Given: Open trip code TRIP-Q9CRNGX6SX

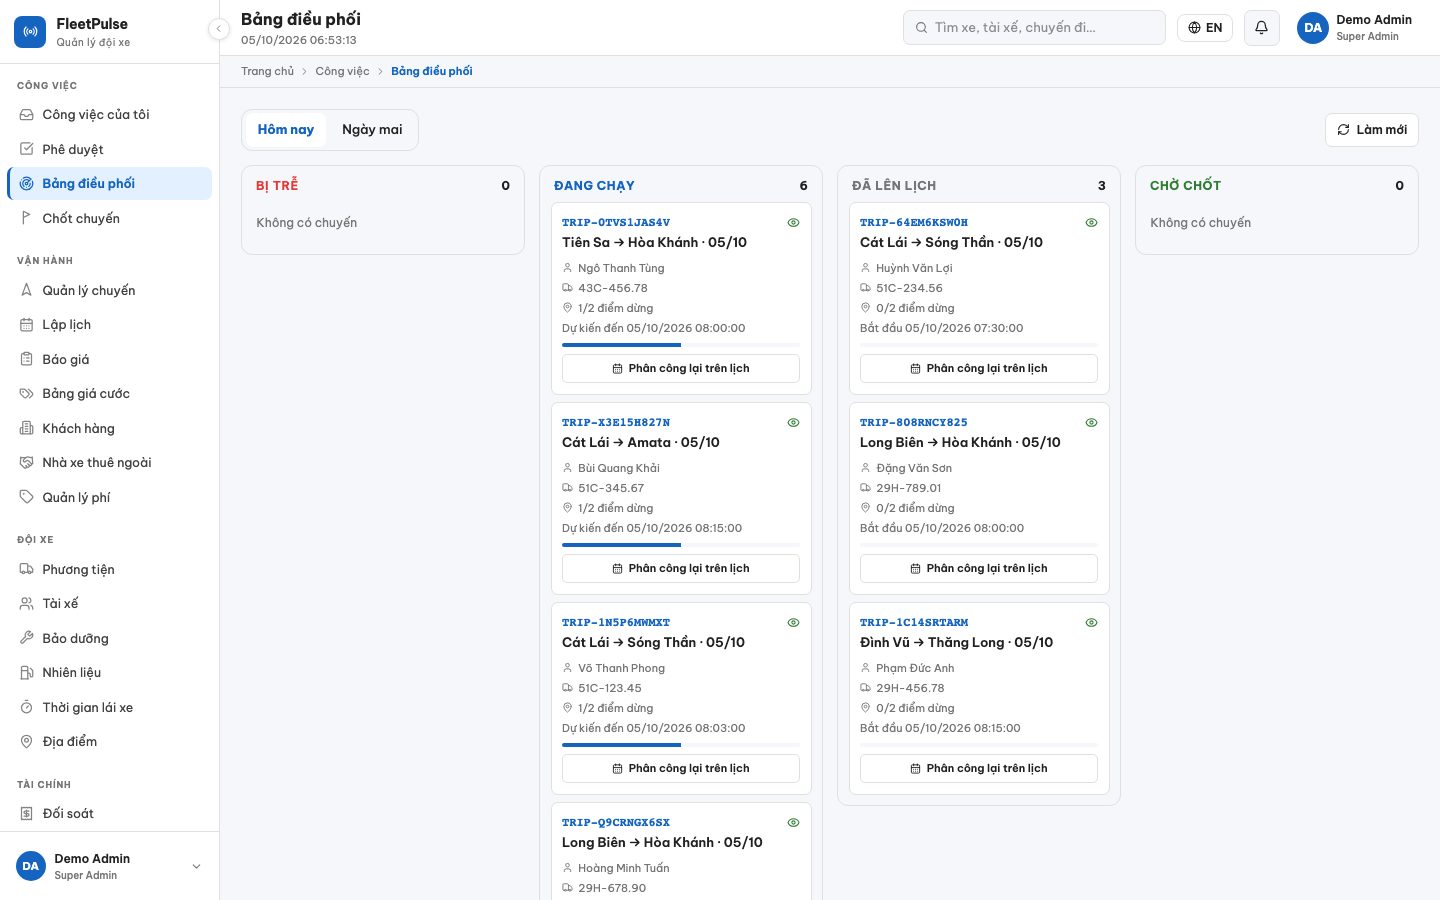Looking at the screenshot, I should tap(616, 823).
